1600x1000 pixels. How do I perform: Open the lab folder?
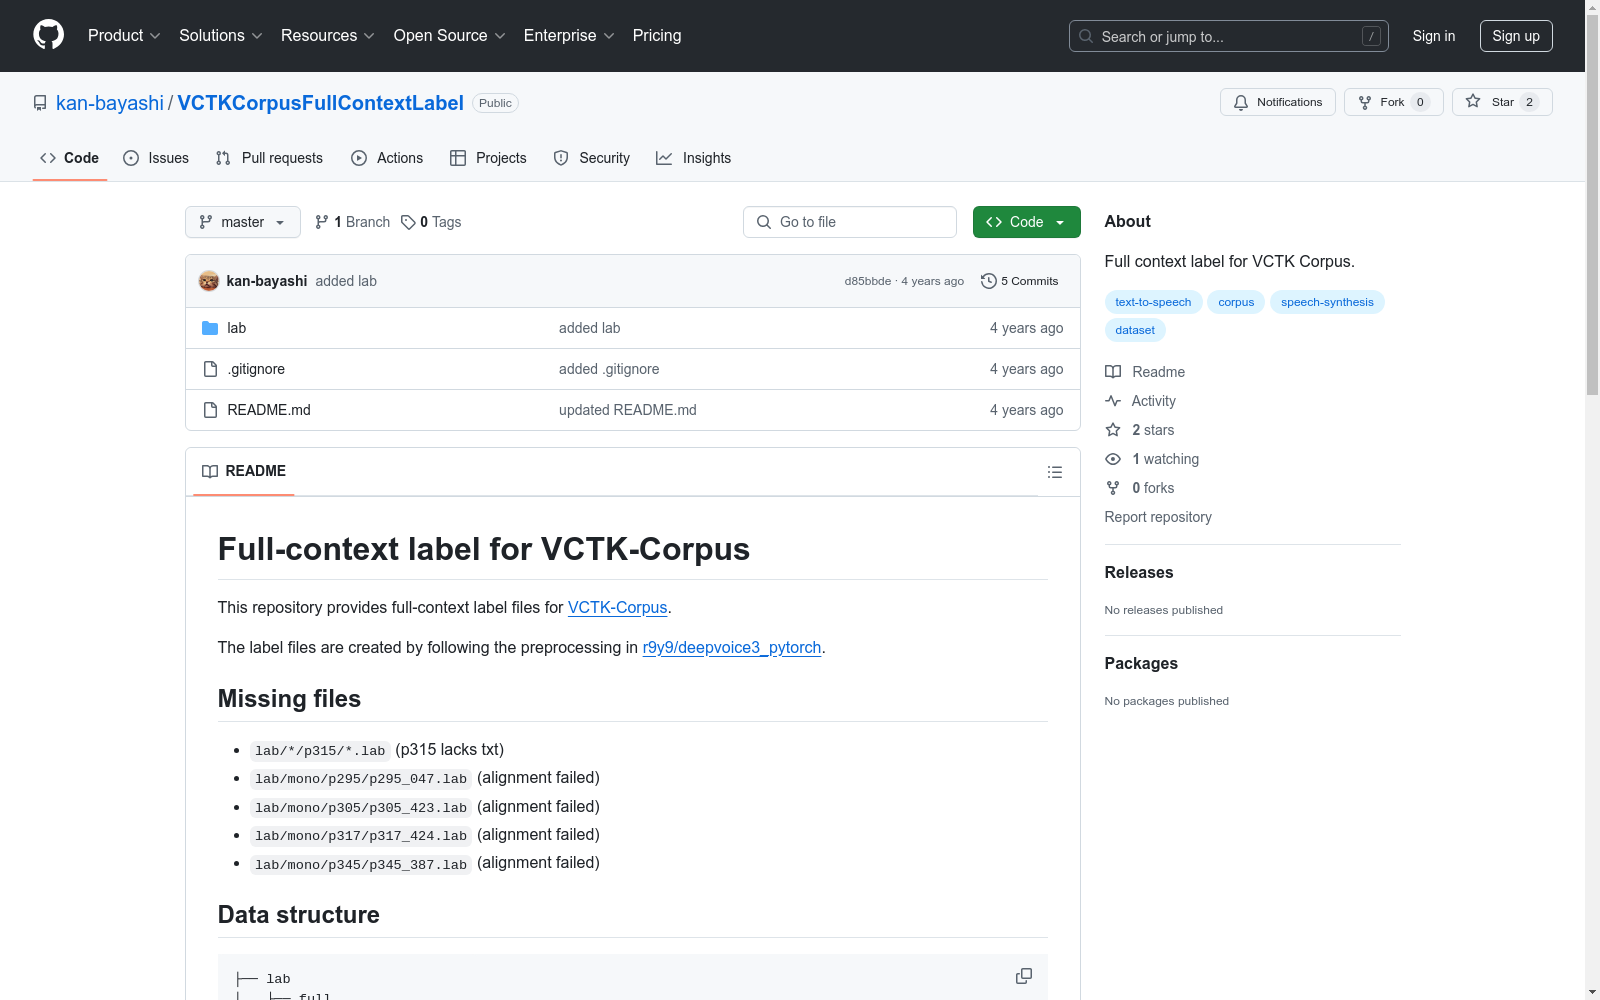click(236, 328)
